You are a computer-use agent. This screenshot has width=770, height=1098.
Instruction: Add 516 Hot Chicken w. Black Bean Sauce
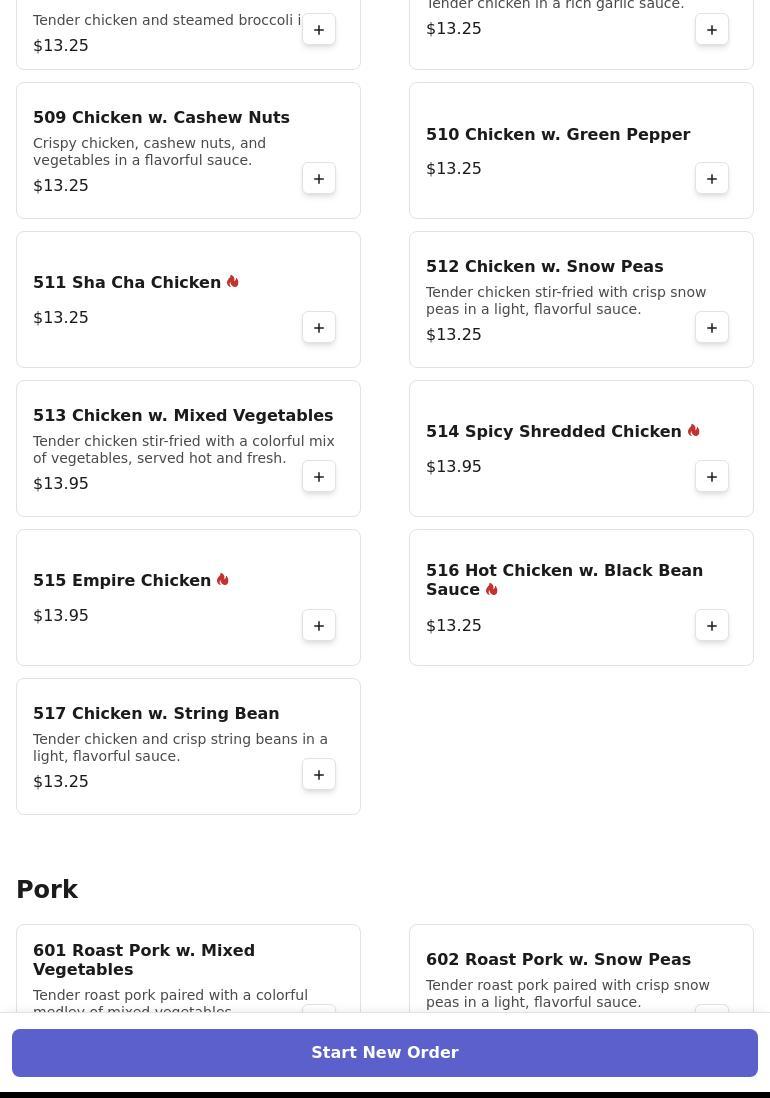[711, 626]
